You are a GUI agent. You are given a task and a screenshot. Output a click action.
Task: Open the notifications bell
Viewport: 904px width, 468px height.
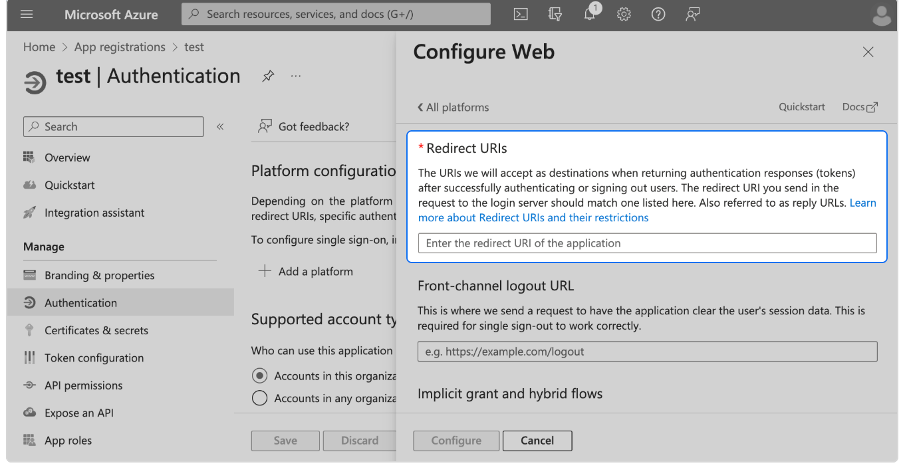click(590, 15)
